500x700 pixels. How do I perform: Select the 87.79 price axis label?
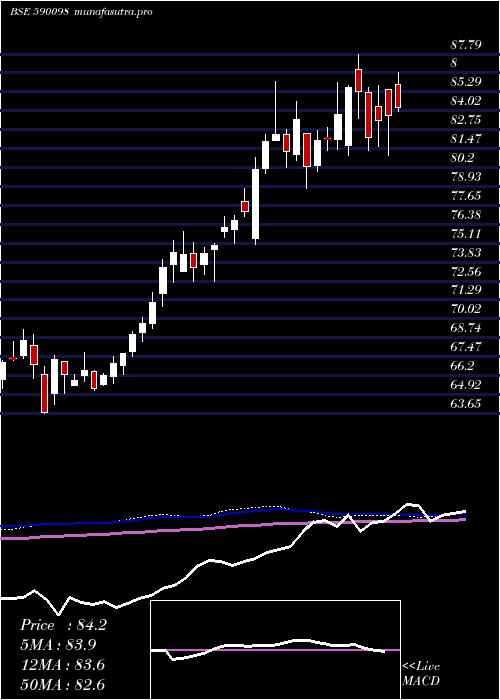point(466,45)
